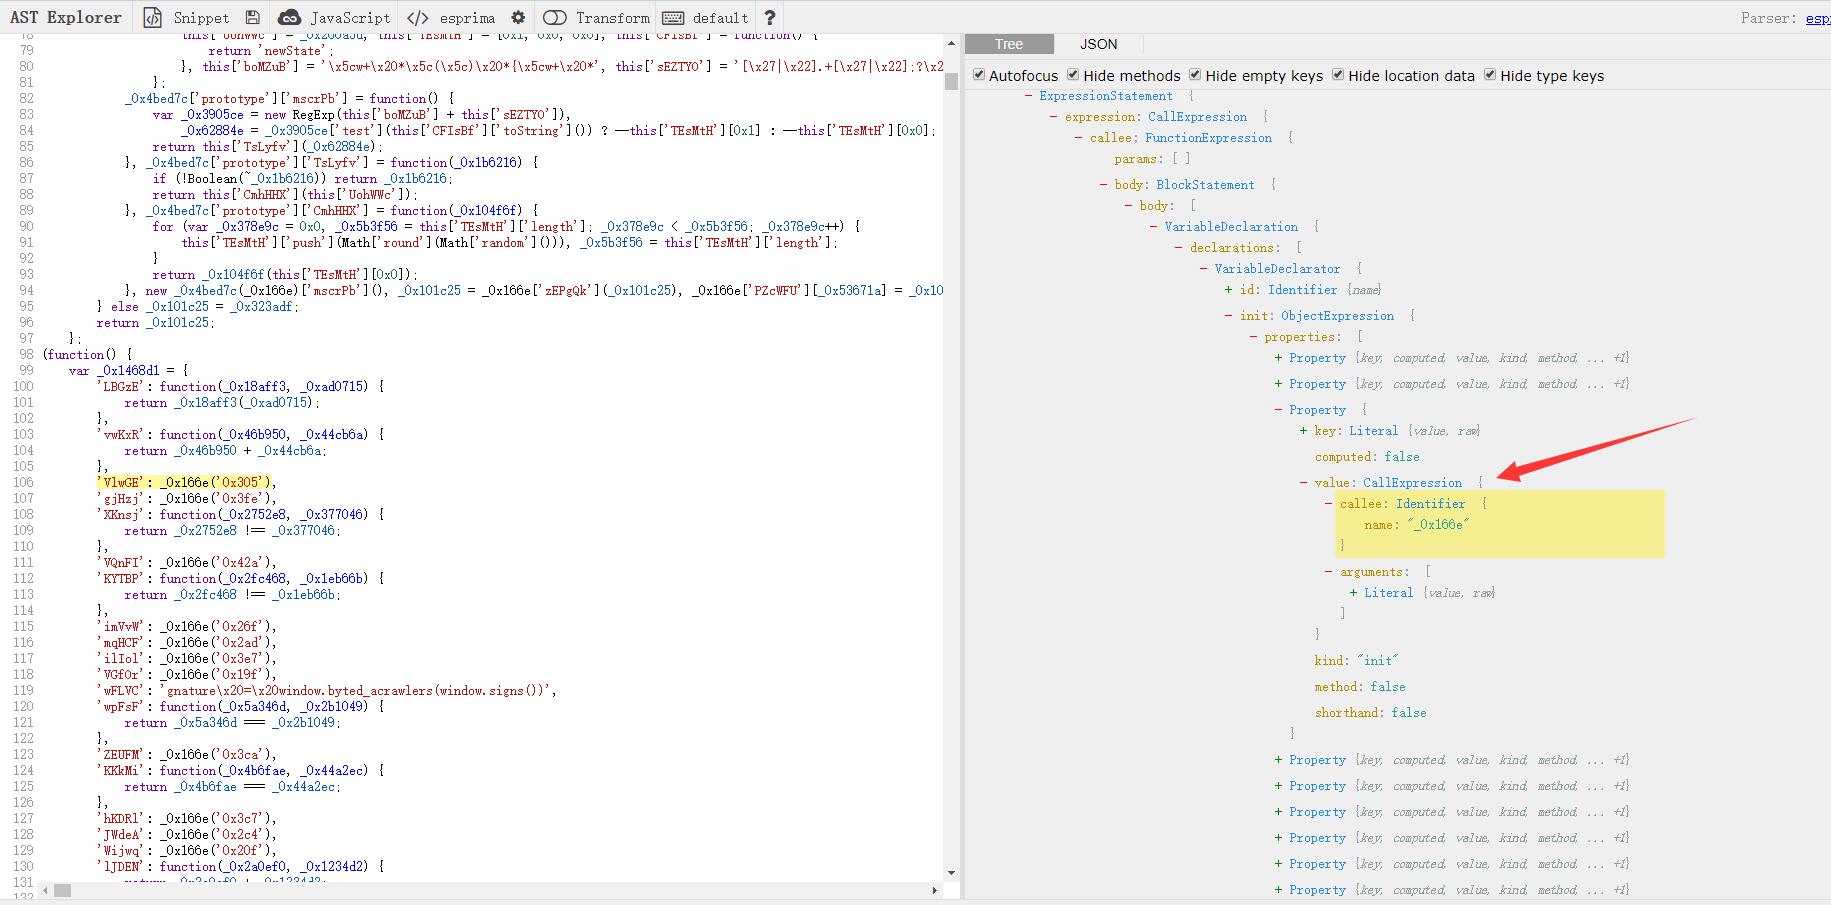
Task: Open help question mark icon
Action: [x=769, y=18]
